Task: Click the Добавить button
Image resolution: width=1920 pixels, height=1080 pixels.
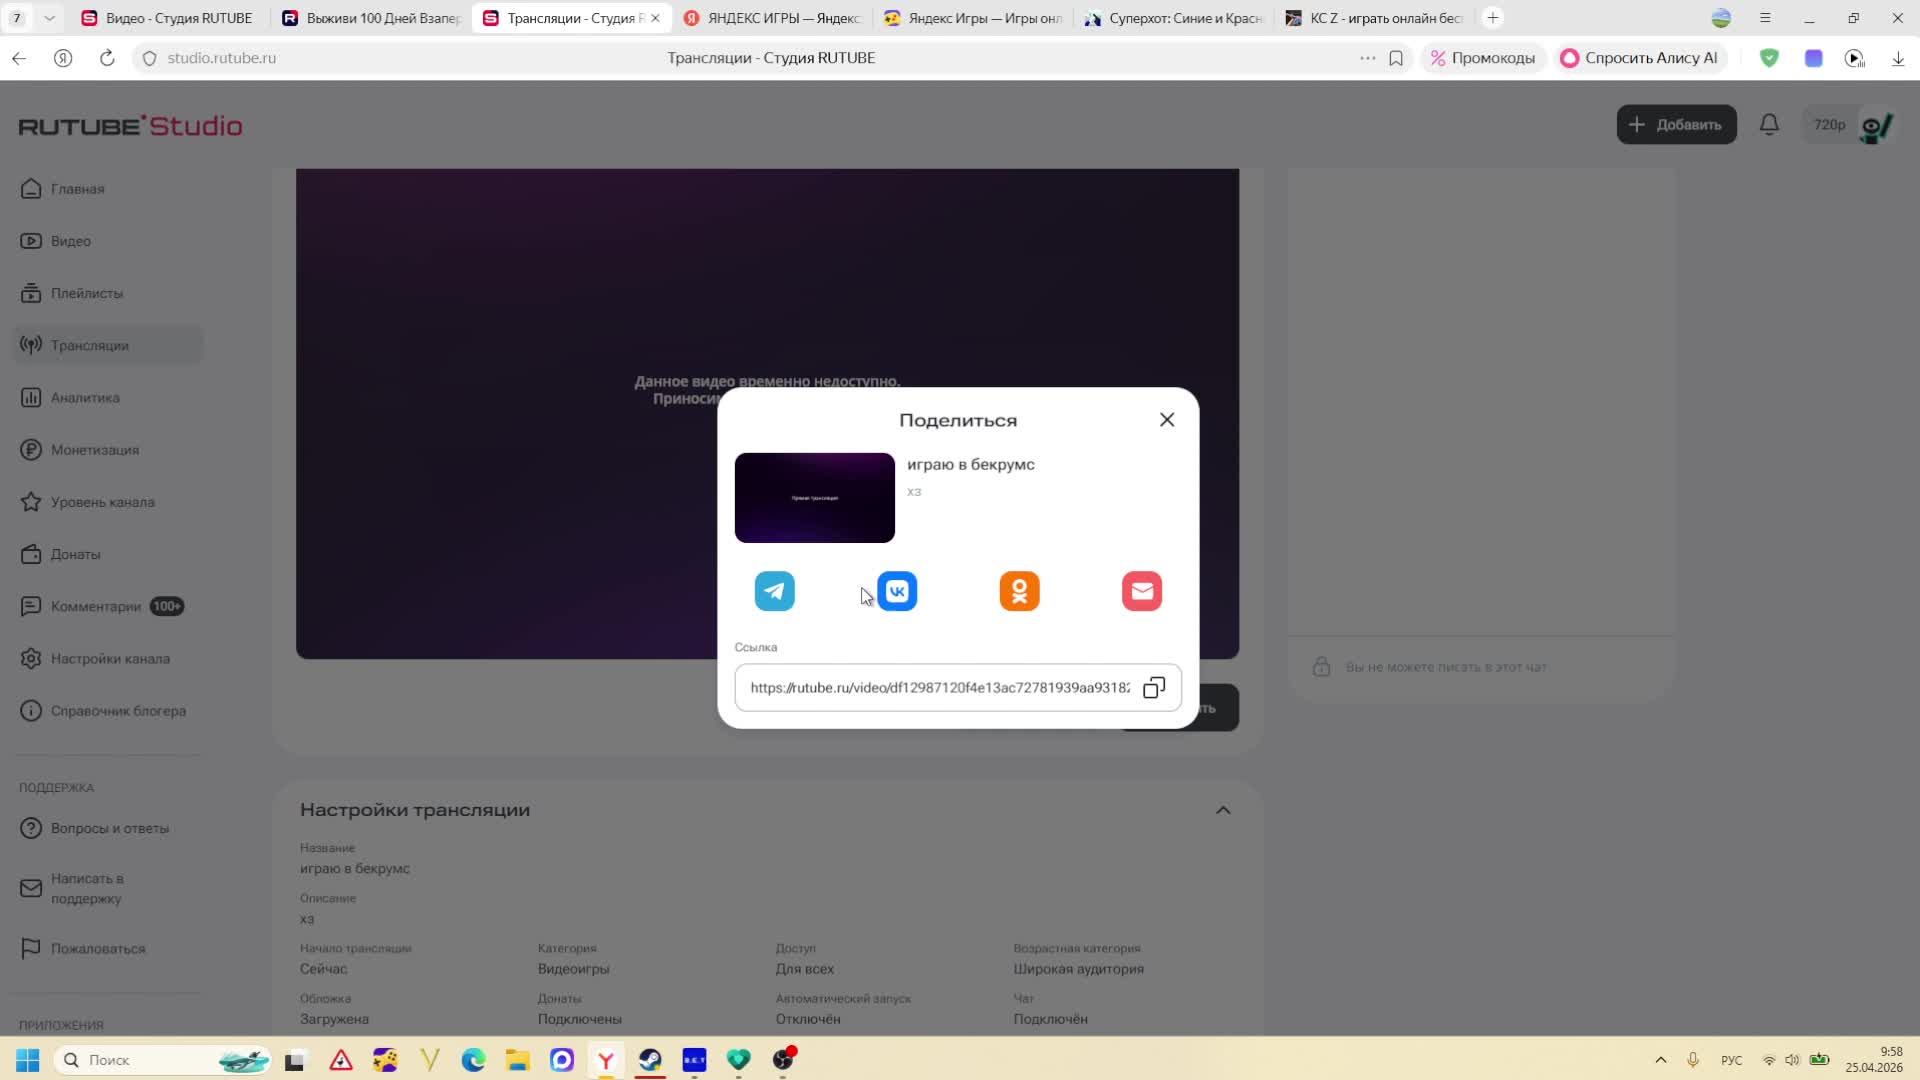Action: pos(1676,125)
